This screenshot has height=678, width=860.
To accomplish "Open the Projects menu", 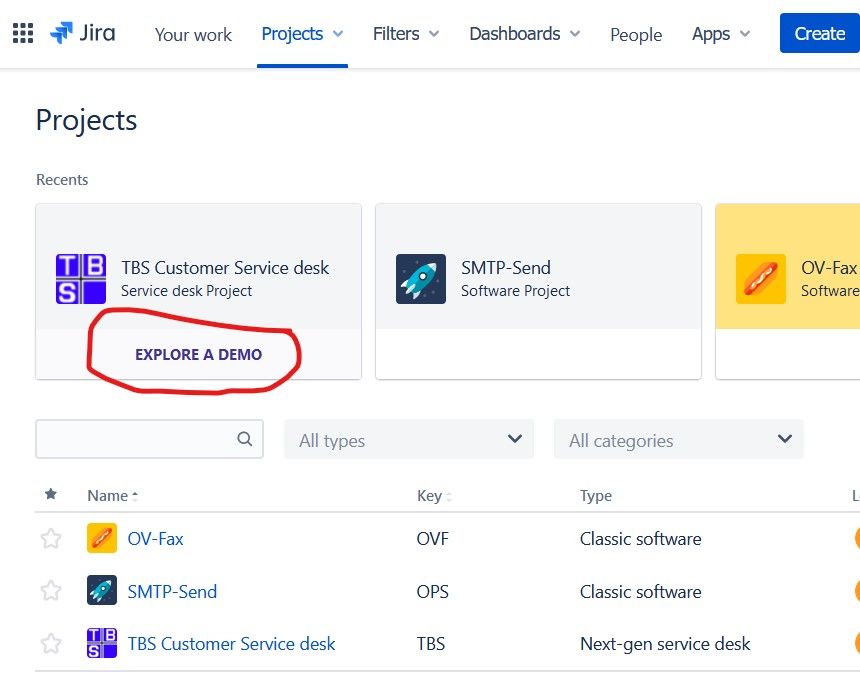I will pos(302,33).
